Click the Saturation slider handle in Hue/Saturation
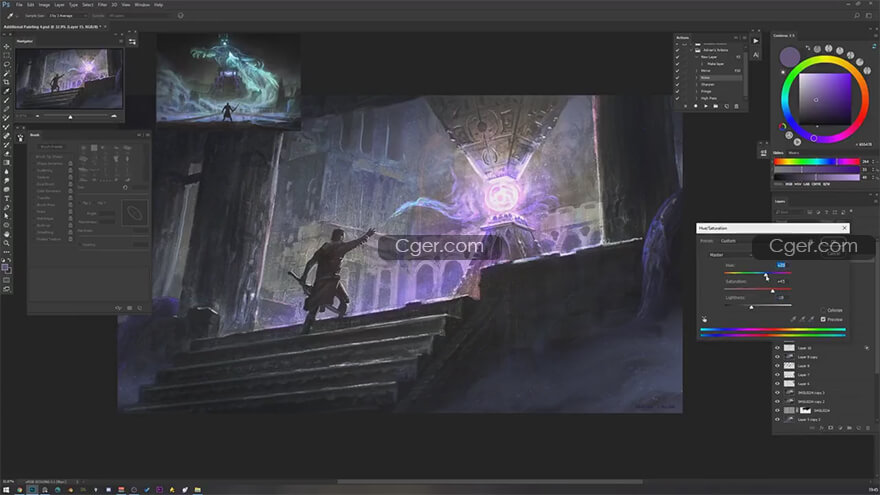Image resolution: width=880 pixels, height=495 pixels. pos(772,291)
